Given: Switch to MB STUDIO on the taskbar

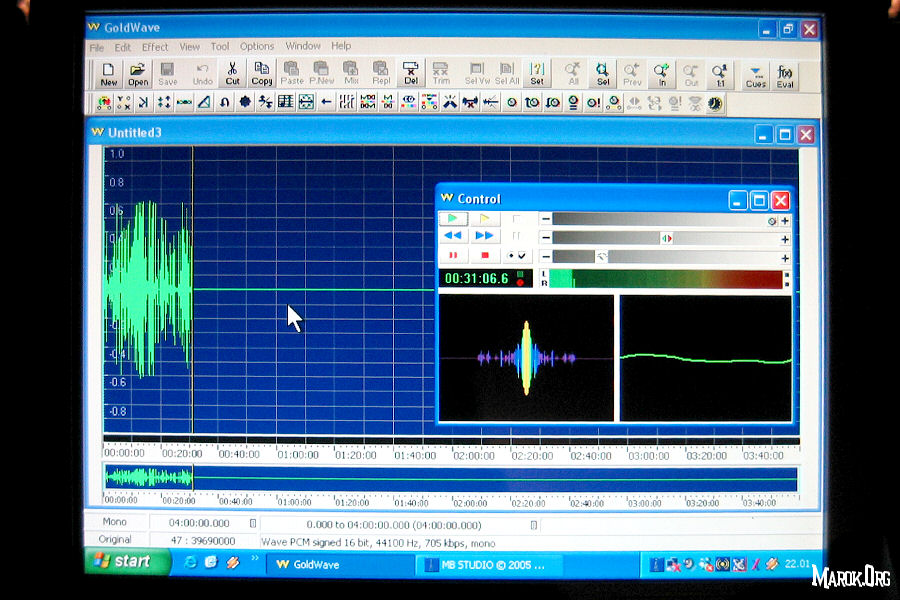Looking at the screenshot, I should pyautogui.click(x=489, y=565).
